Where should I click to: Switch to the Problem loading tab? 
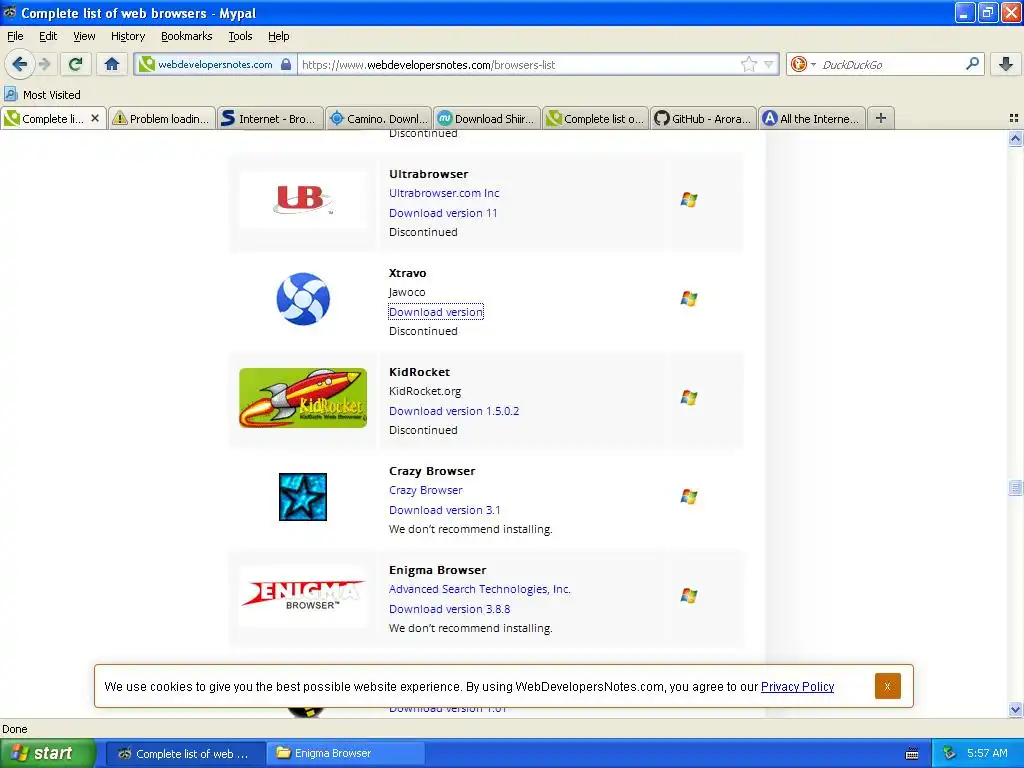[161, 118]
